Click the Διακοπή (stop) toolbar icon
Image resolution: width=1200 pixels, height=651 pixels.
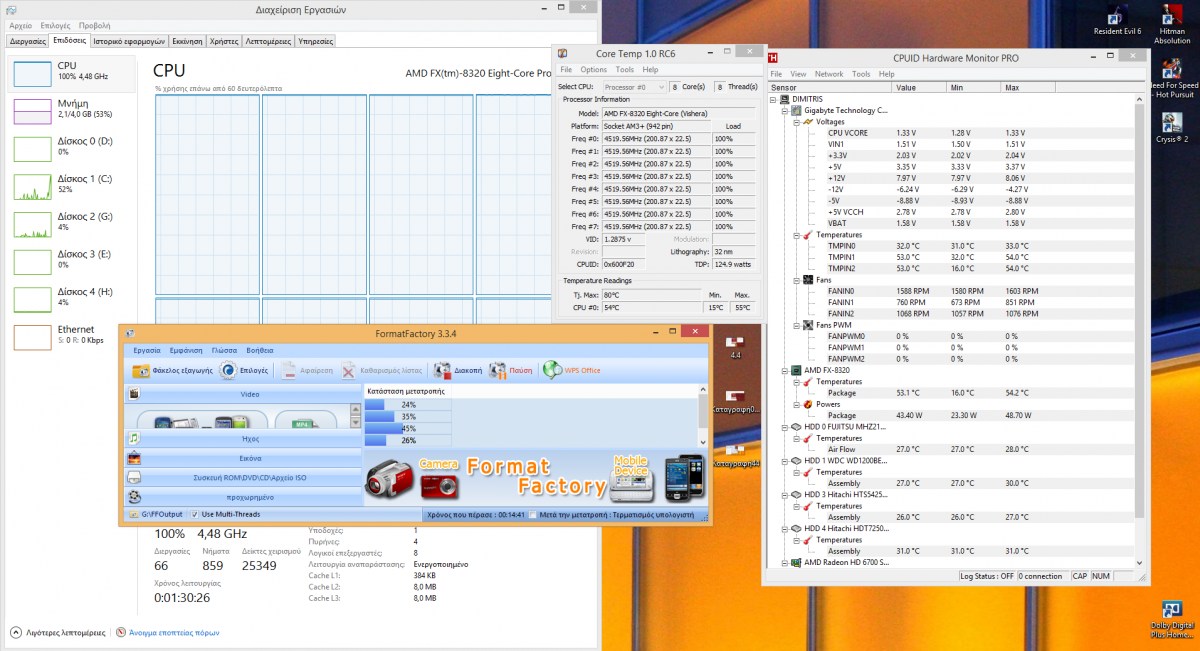point(442,370)
